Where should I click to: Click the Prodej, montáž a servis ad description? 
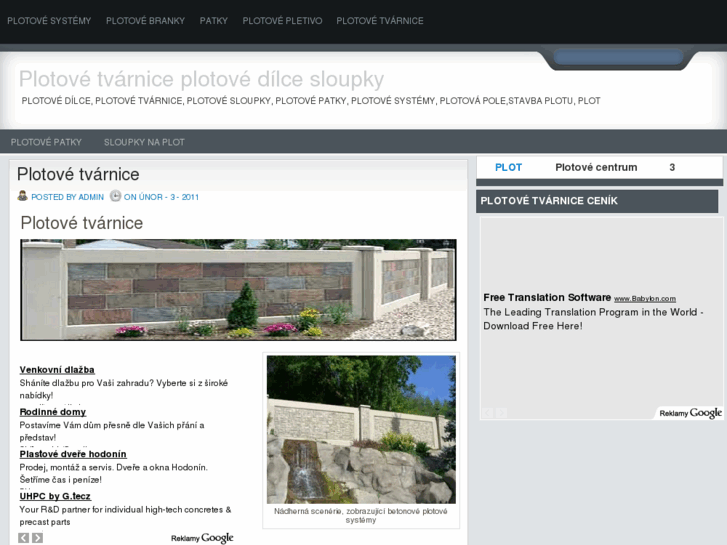click(x=114, y=474)
